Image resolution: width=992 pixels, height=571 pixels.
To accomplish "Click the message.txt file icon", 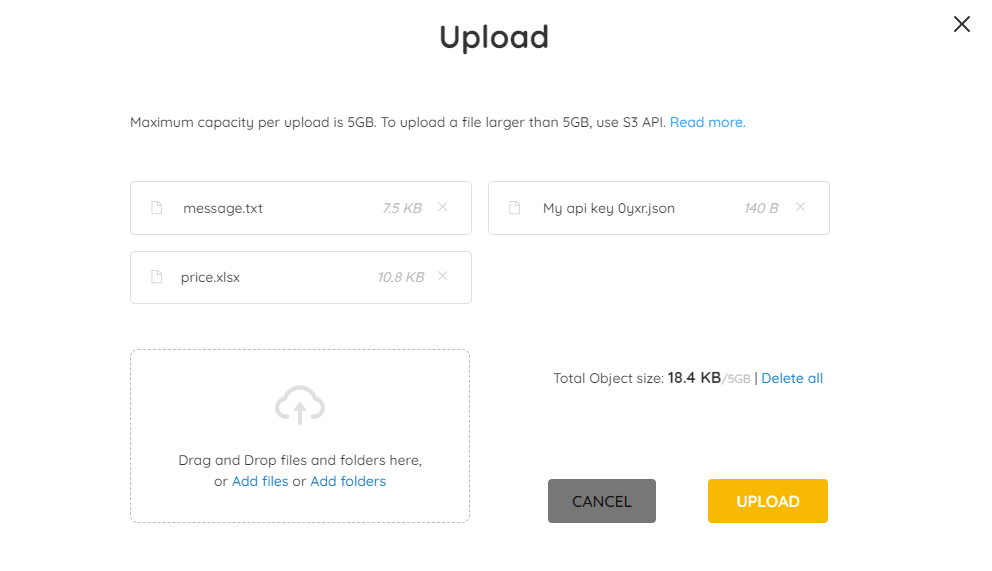I will point(156,207).
